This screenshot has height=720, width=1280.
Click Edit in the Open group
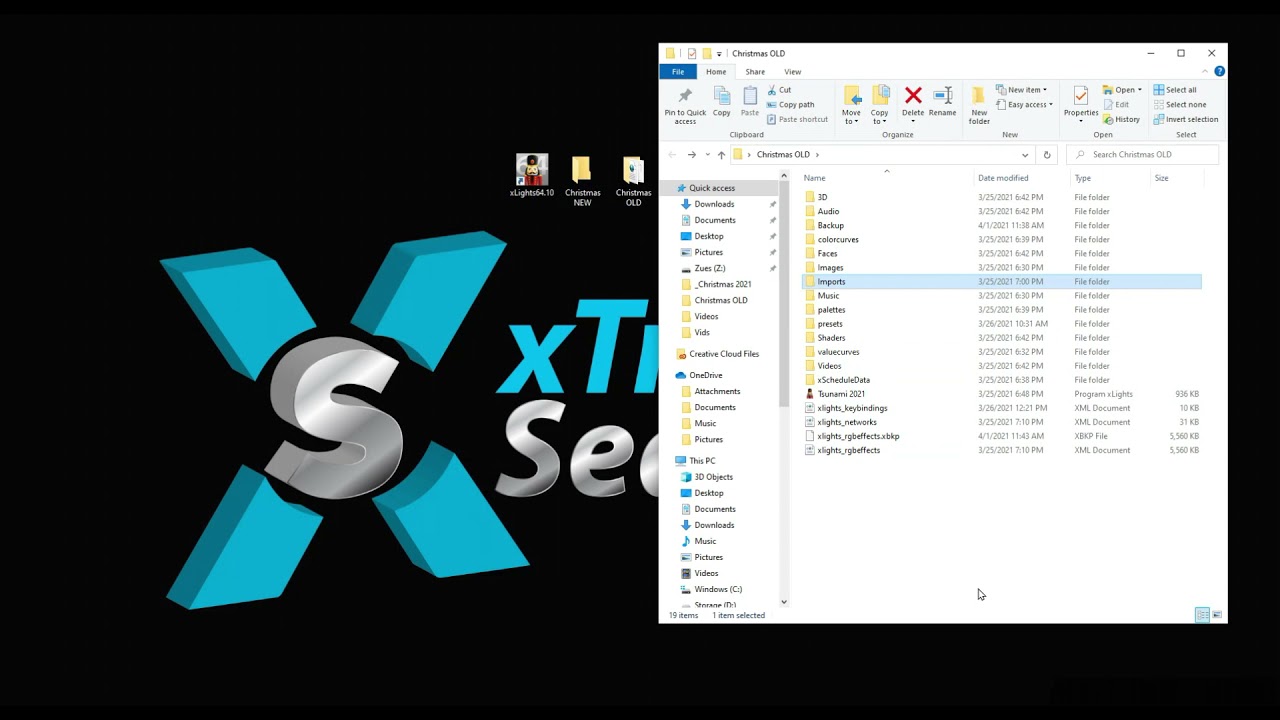coord(1116,104)
